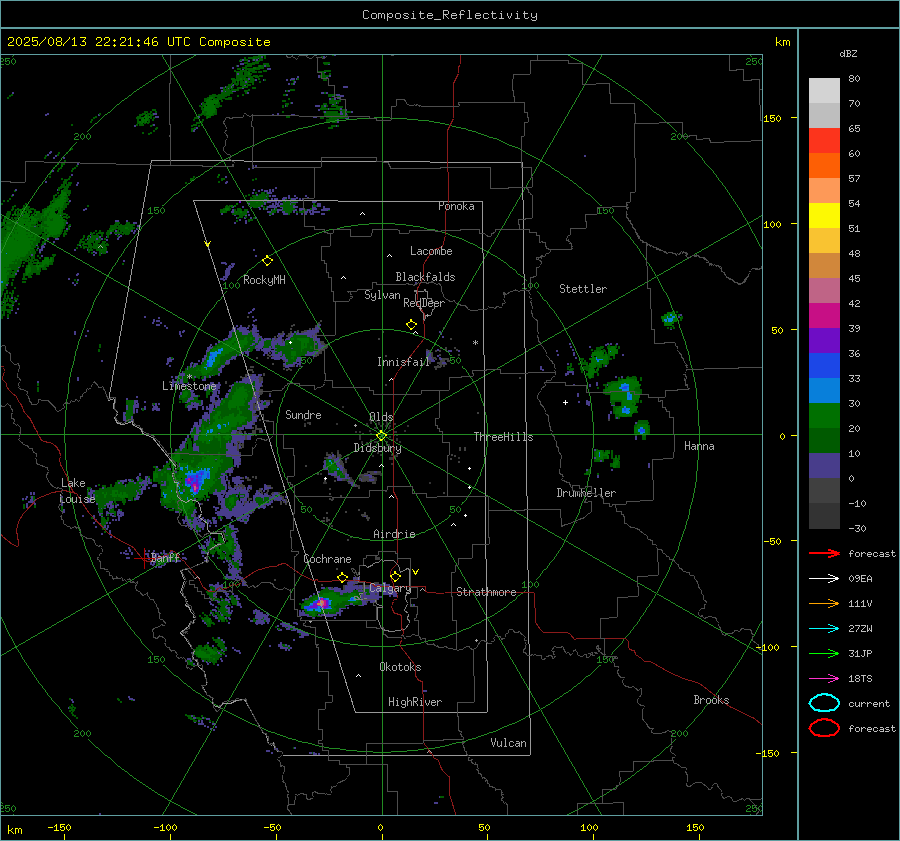Select the 33 dBZ blue color swatch
900x841 pixels.
coord(824,366)
